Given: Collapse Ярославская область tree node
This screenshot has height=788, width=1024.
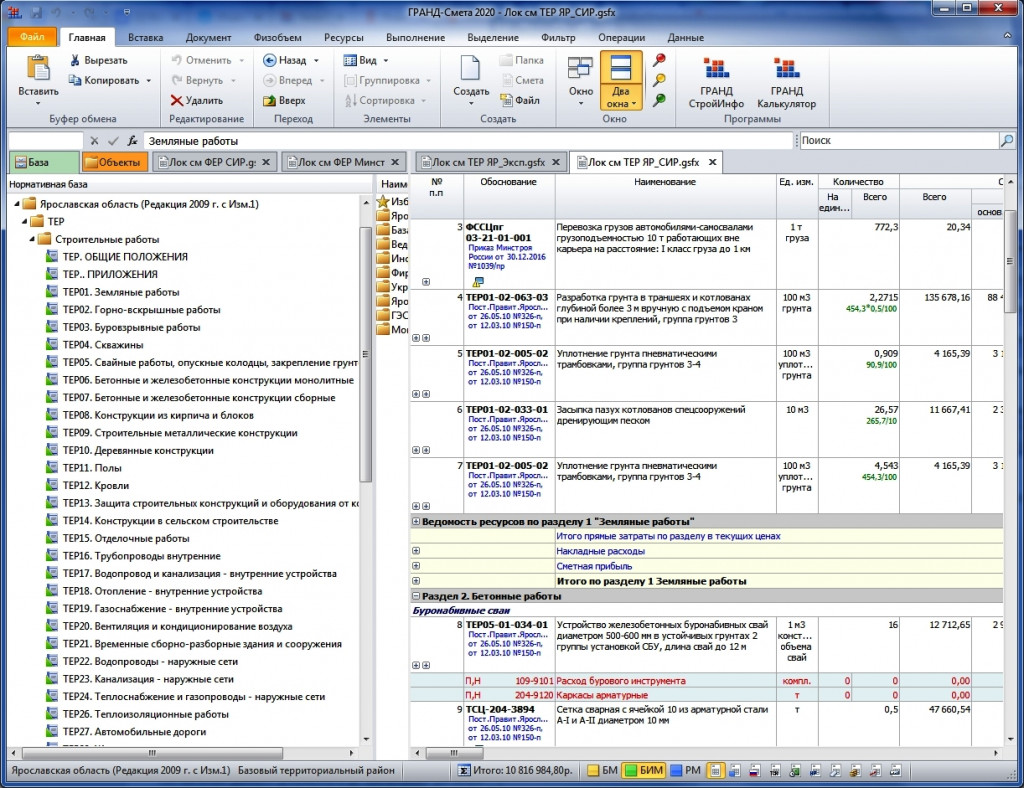Looking at the screenshot, I should (18, 204).
